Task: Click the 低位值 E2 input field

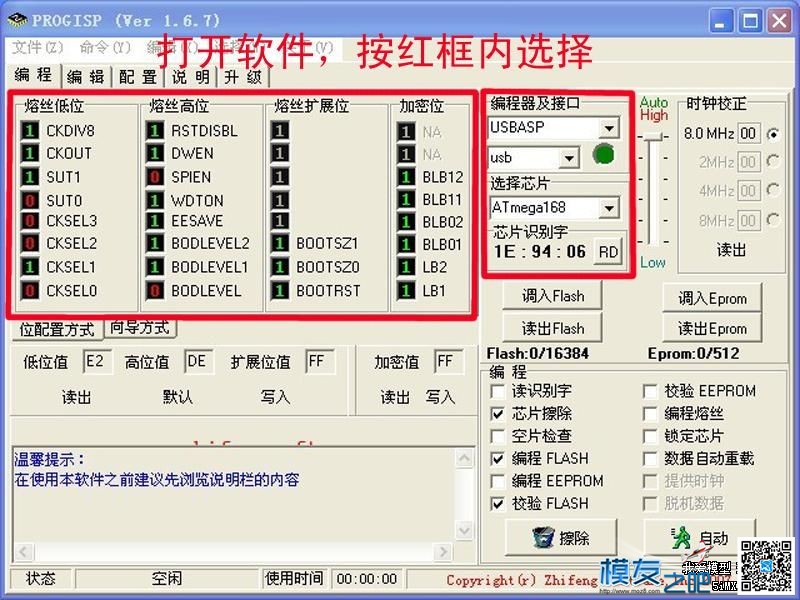Action: (97, 362)
